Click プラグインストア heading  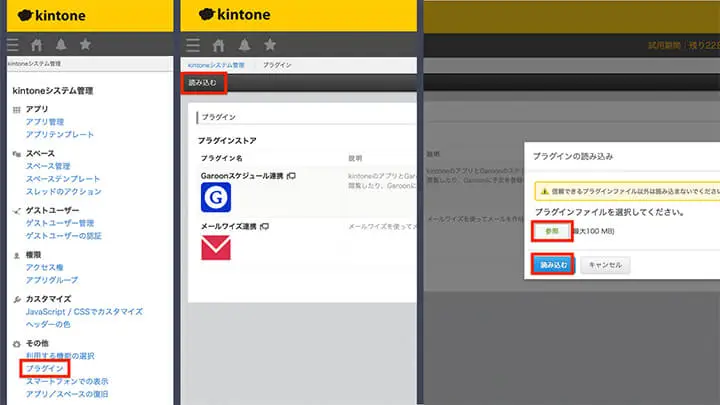pos(227,141)
